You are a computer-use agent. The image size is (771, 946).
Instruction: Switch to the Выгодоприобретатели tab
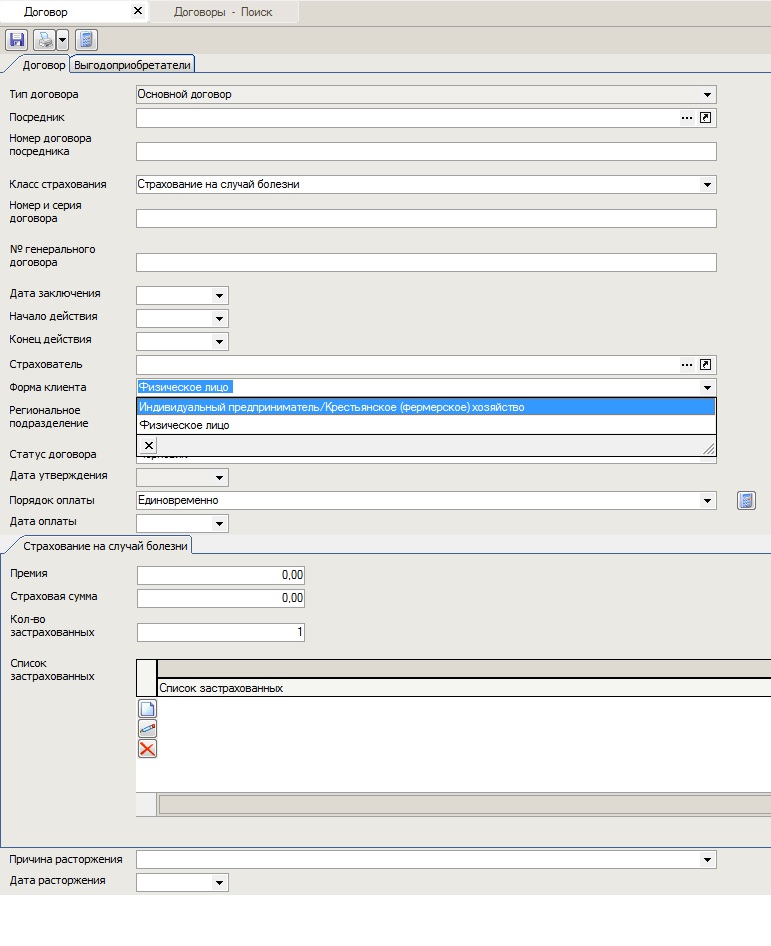(133, 65)
